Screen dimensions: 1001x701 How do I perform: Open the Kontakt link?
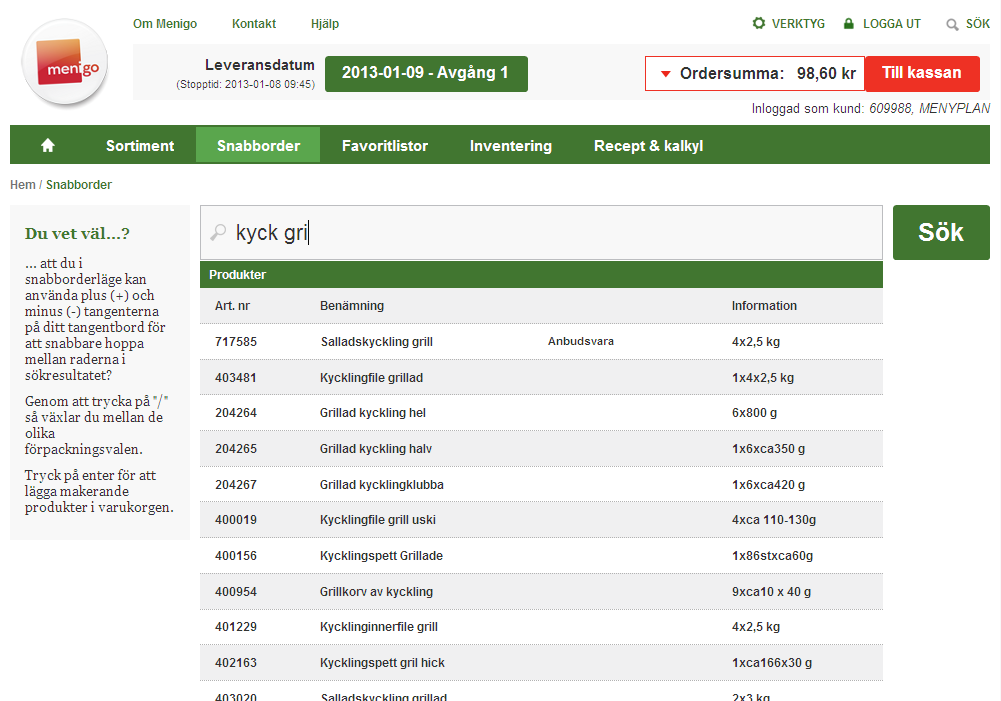point(253,24)
